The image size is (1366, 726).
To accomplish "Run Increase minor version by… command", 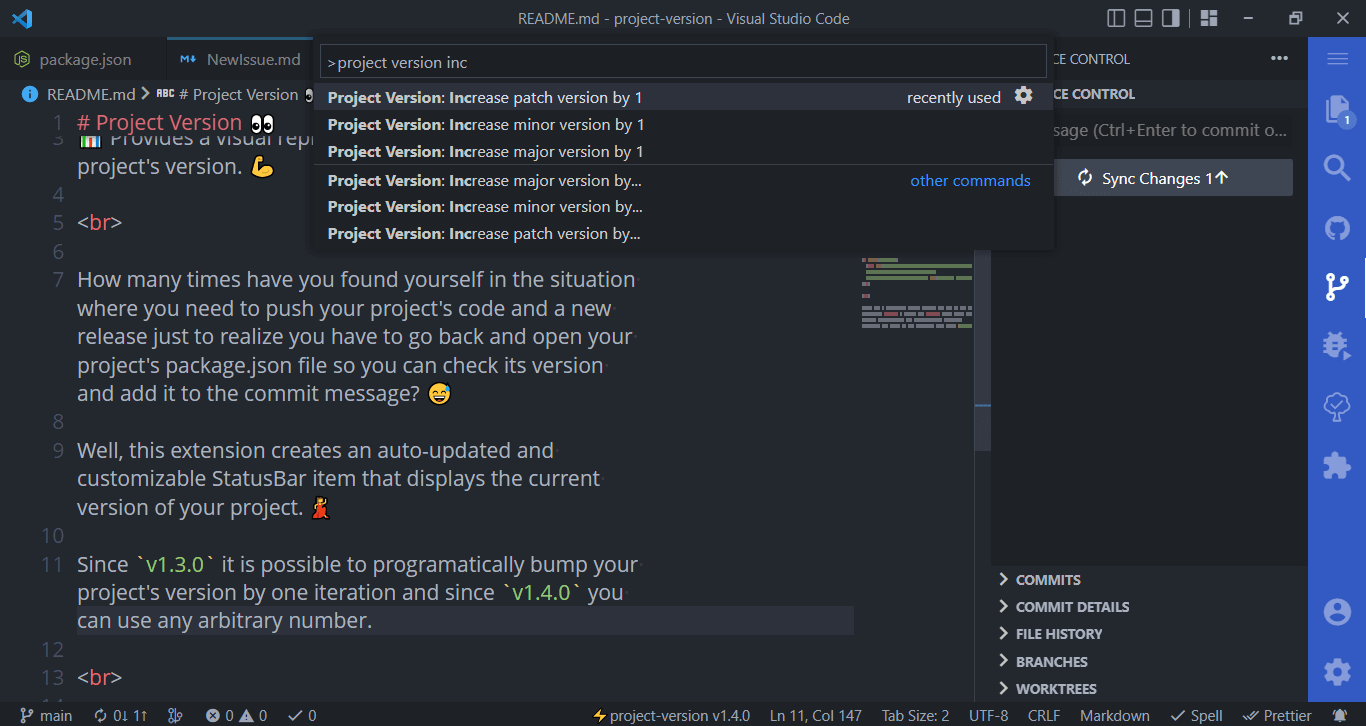I will click(x=683, y=207).
